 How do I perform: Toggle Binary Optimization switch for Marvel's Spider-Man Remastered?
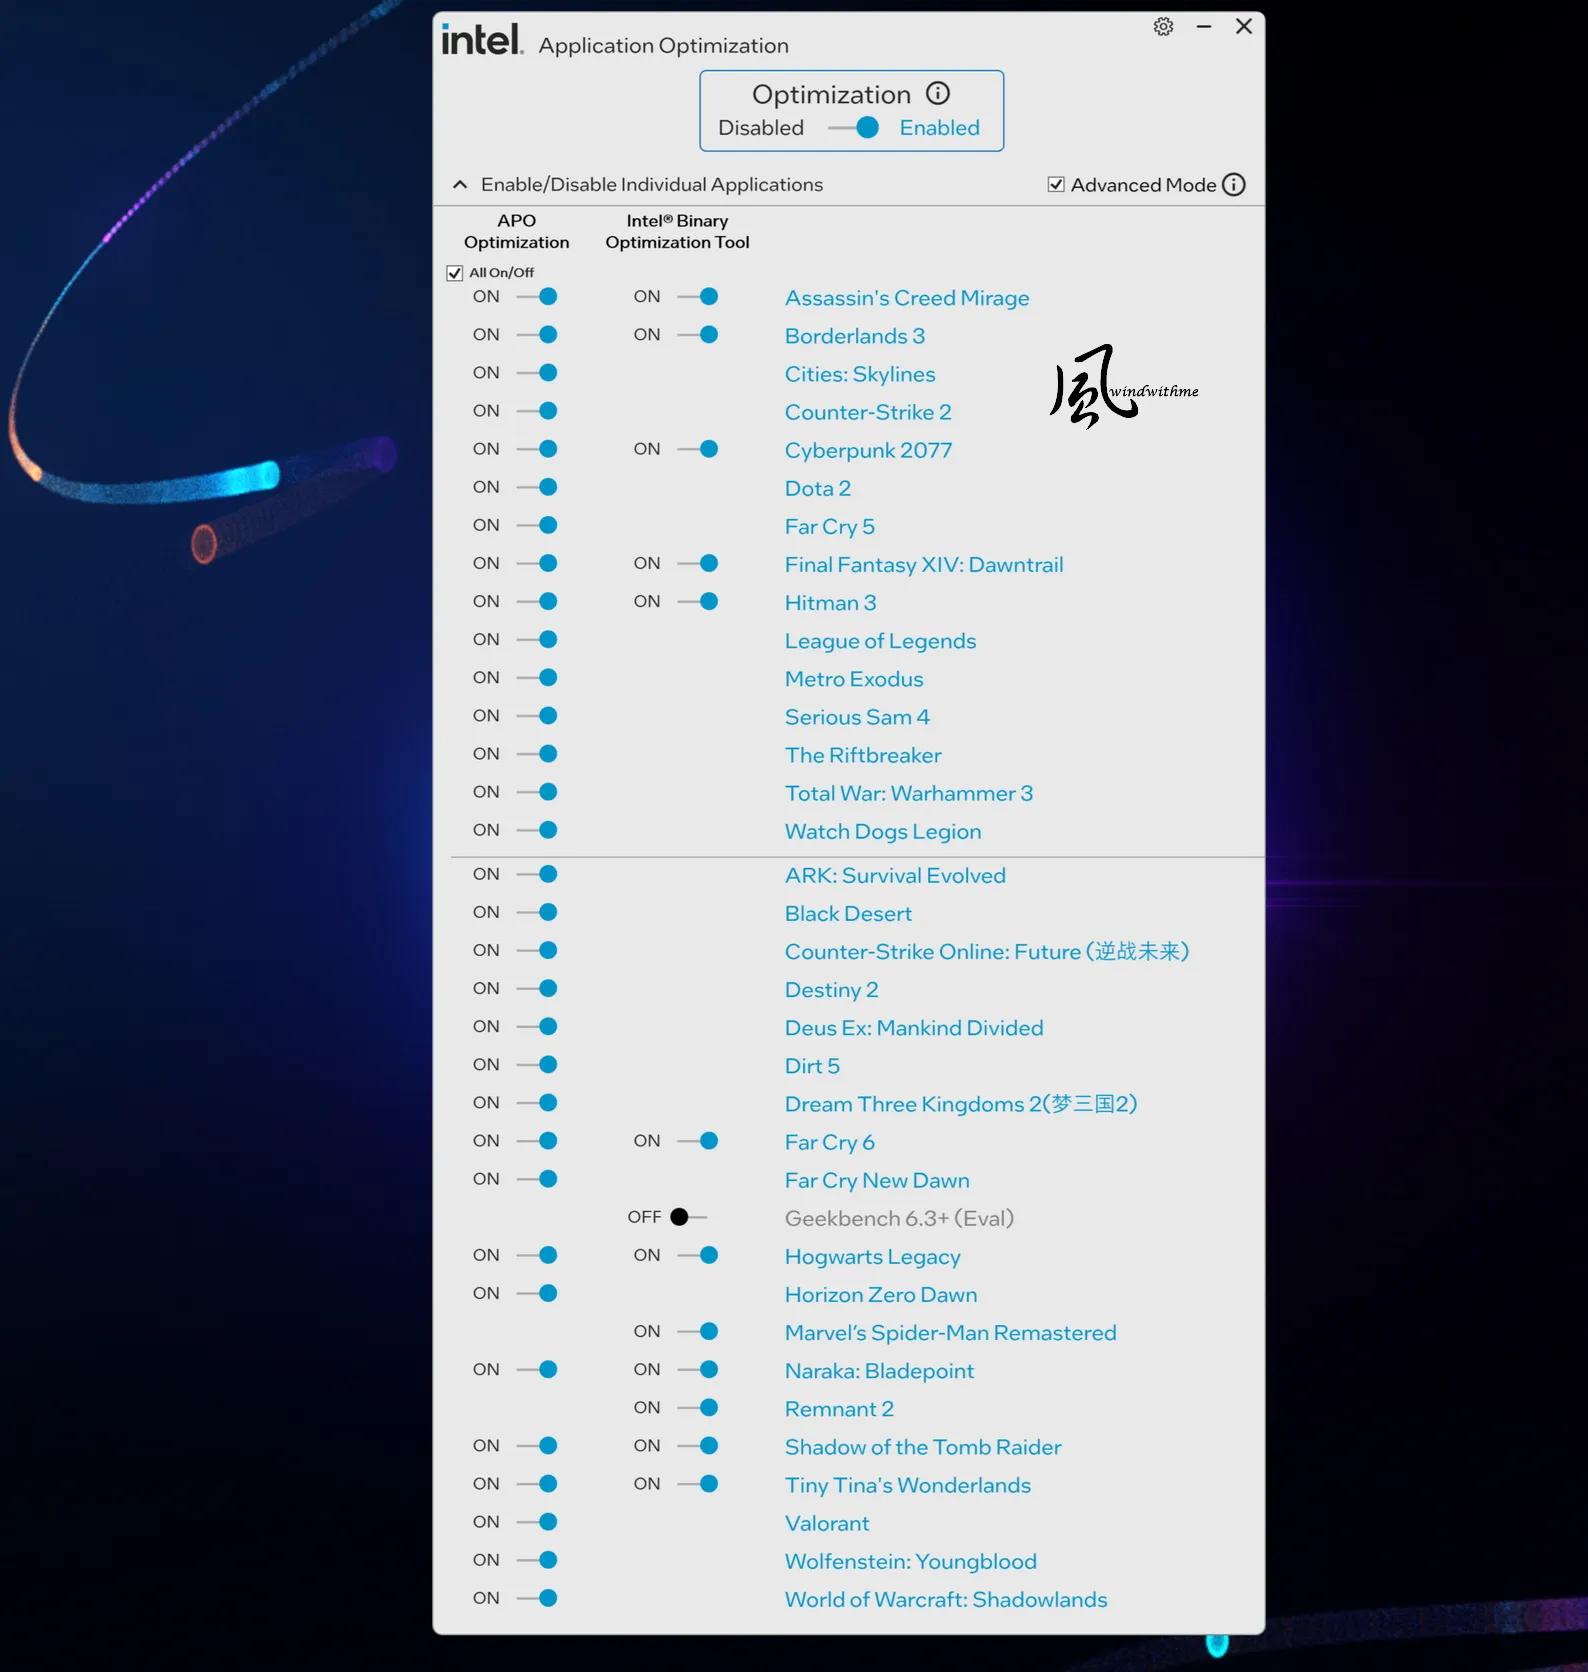[x=698, y=1332]
